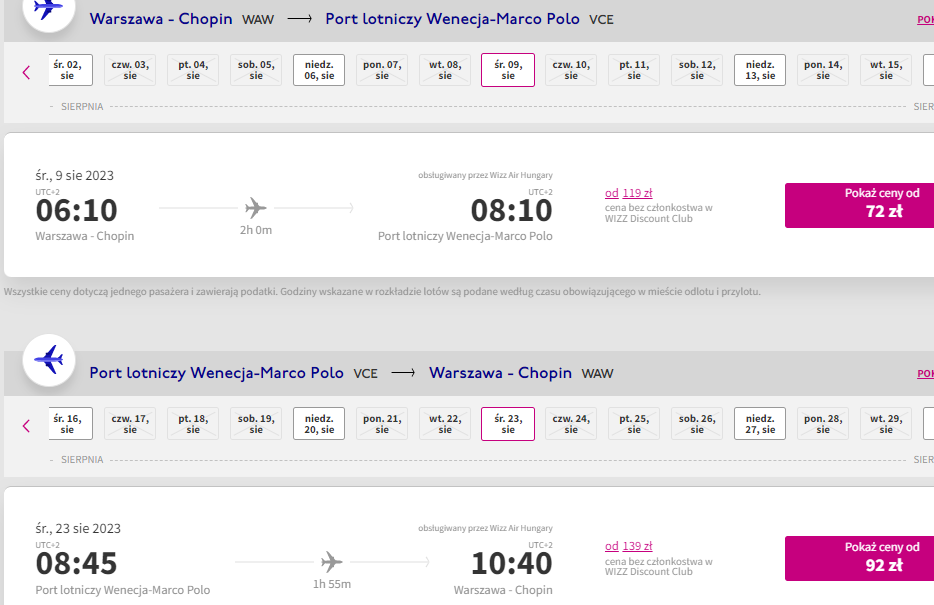Choose return date śr. 23, sie
The image size is (934, 605).
click(x=508, y=423)
